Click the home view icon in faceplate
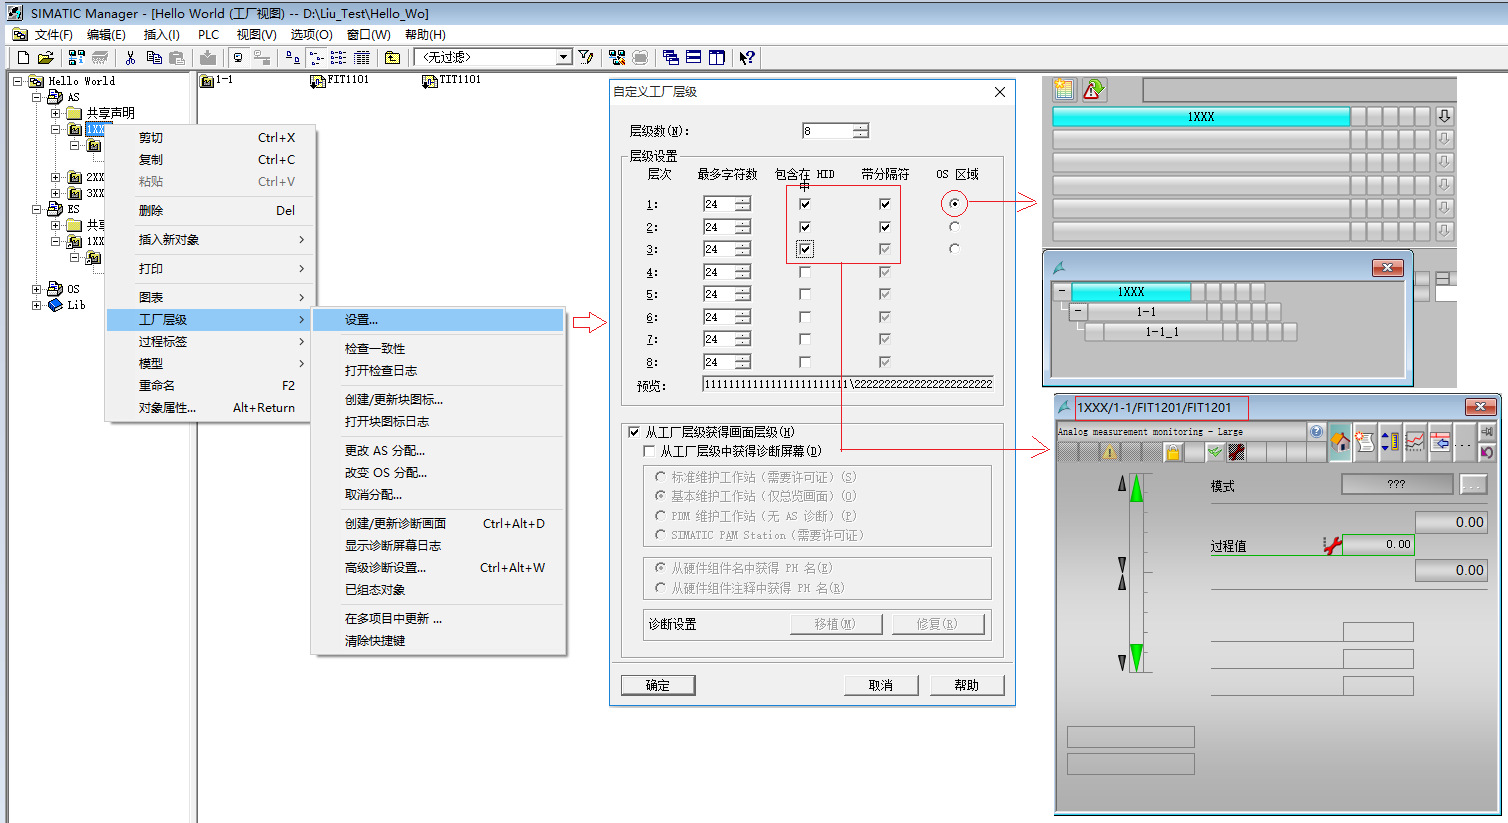 (1340, 441)
